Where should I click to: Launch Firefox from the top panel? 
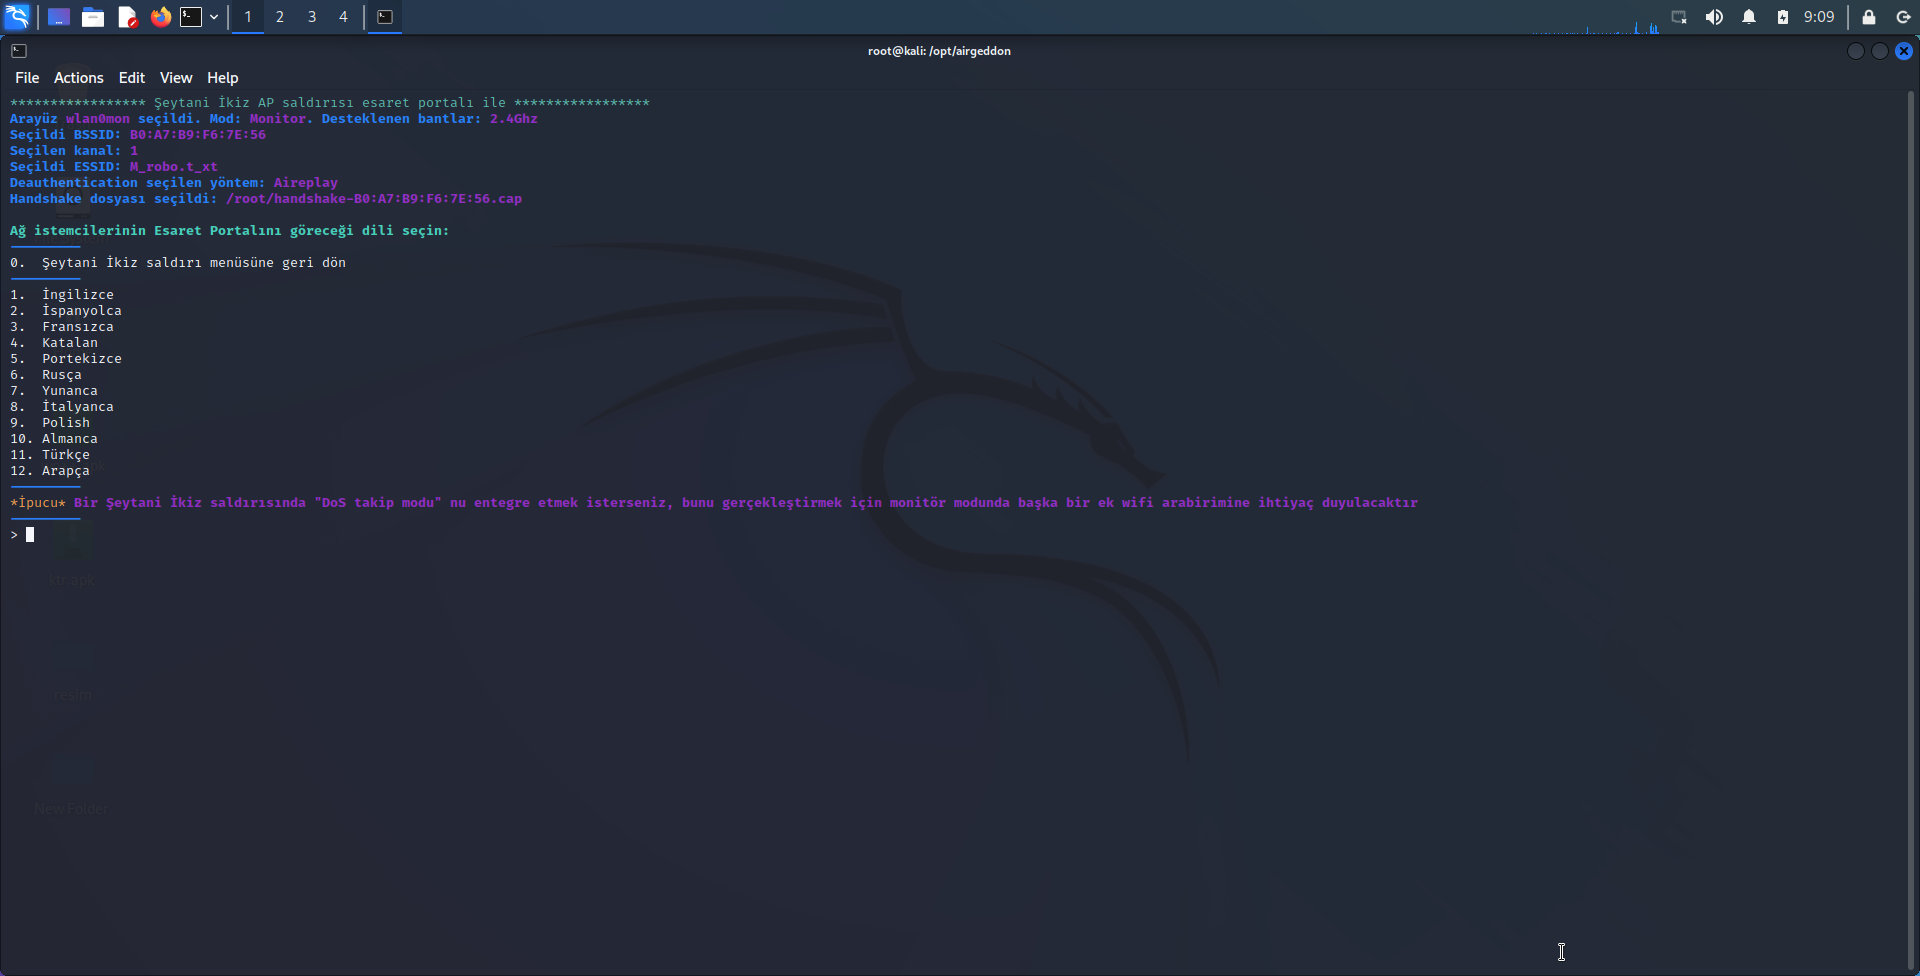click(x=161, y=17)
